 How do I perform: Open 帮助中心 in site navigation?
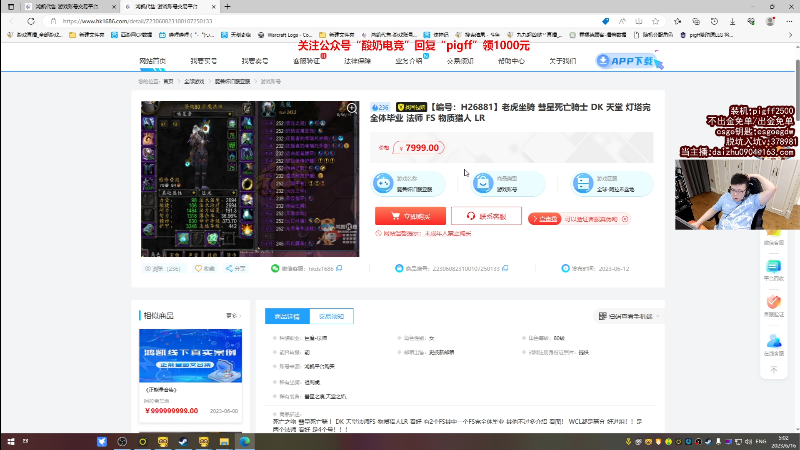pyautogui.click(x=511, y=61)
